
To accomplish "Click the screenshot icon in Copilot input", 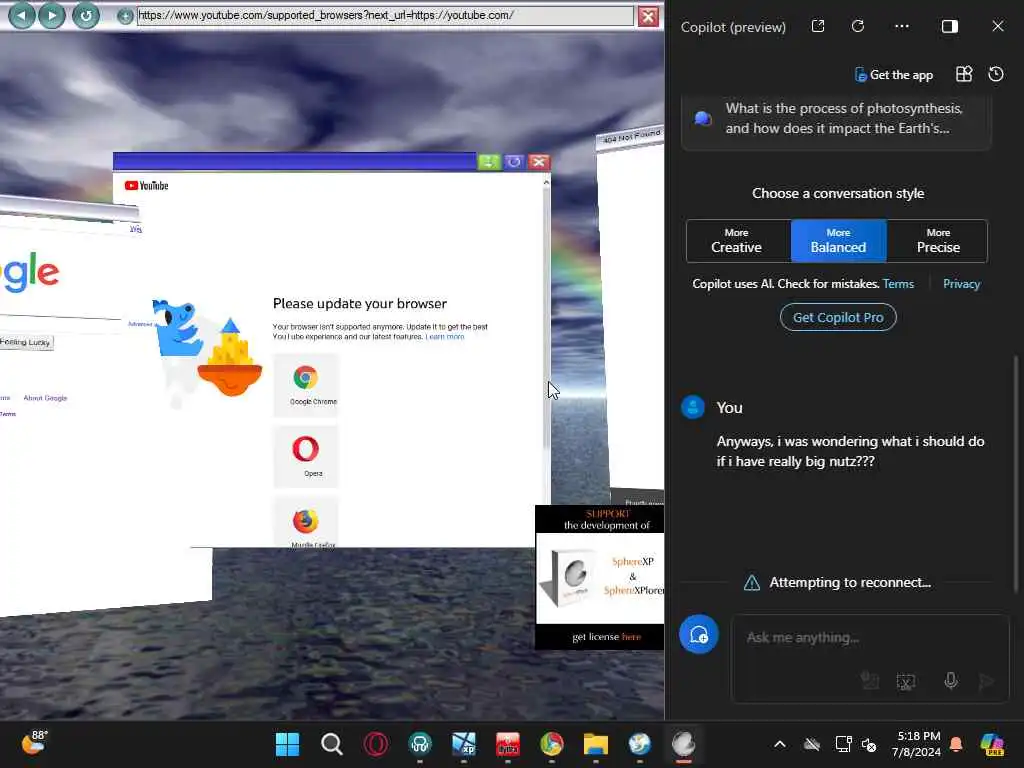I will (906, 681).
